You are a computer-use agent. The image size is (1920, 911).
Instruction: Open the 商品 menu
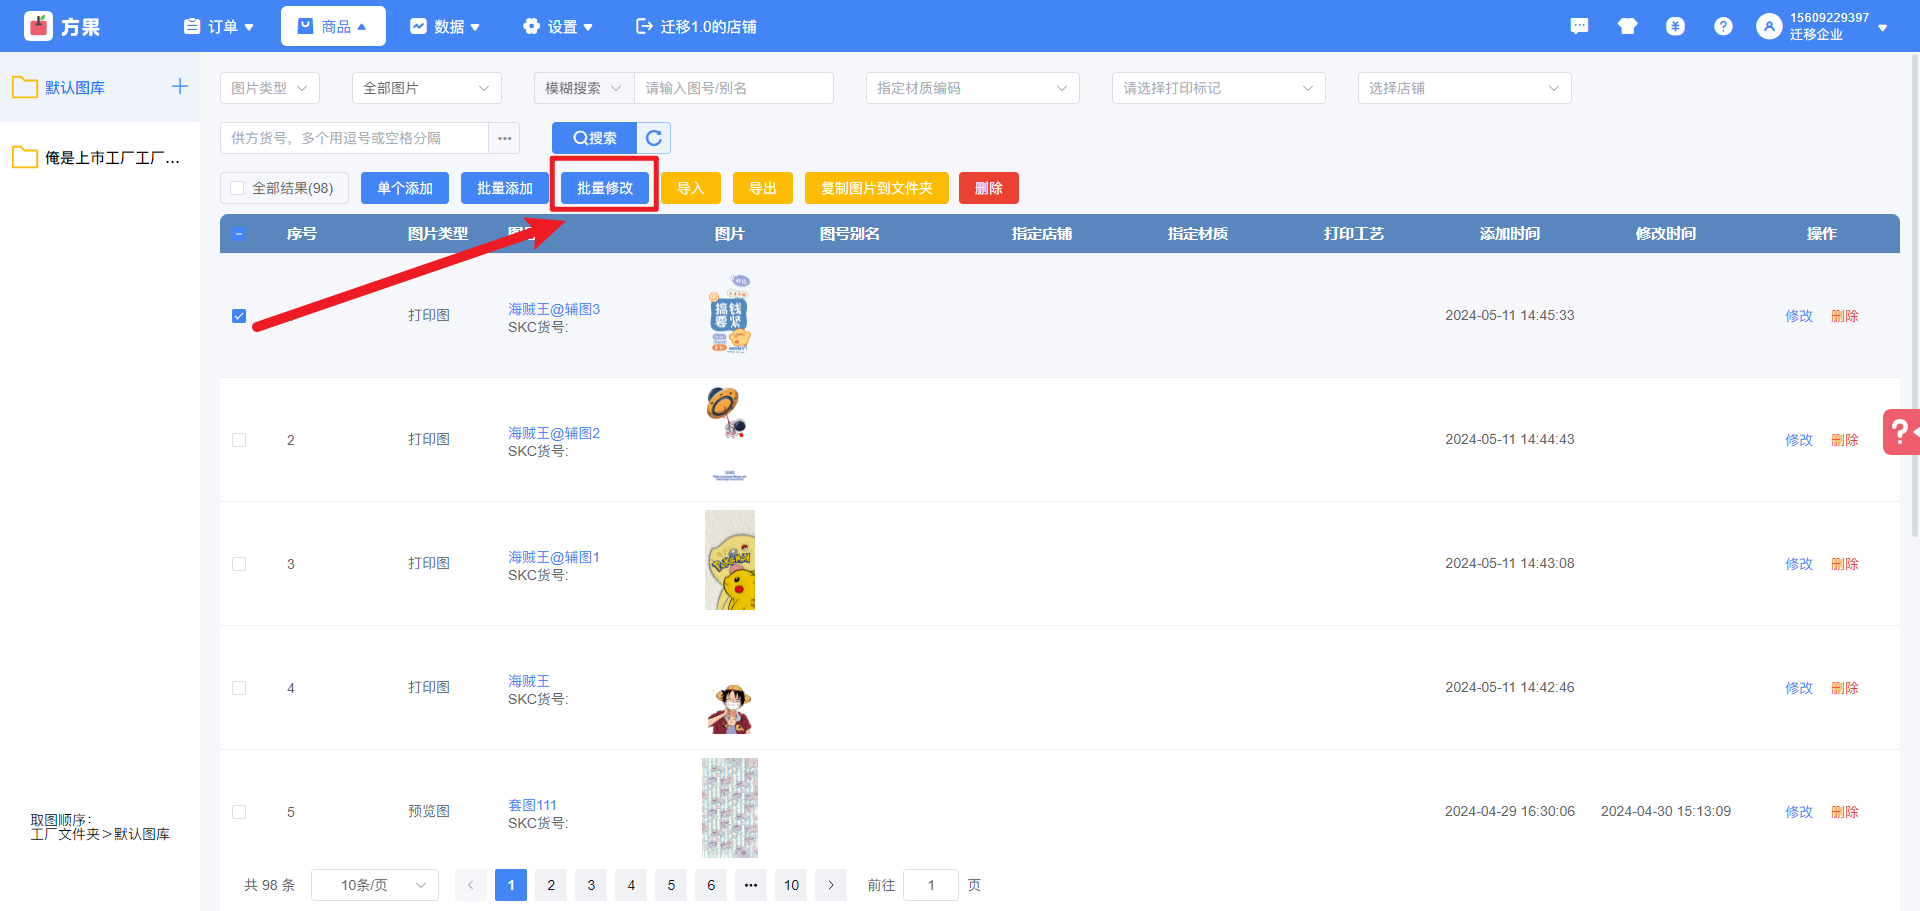333,26
